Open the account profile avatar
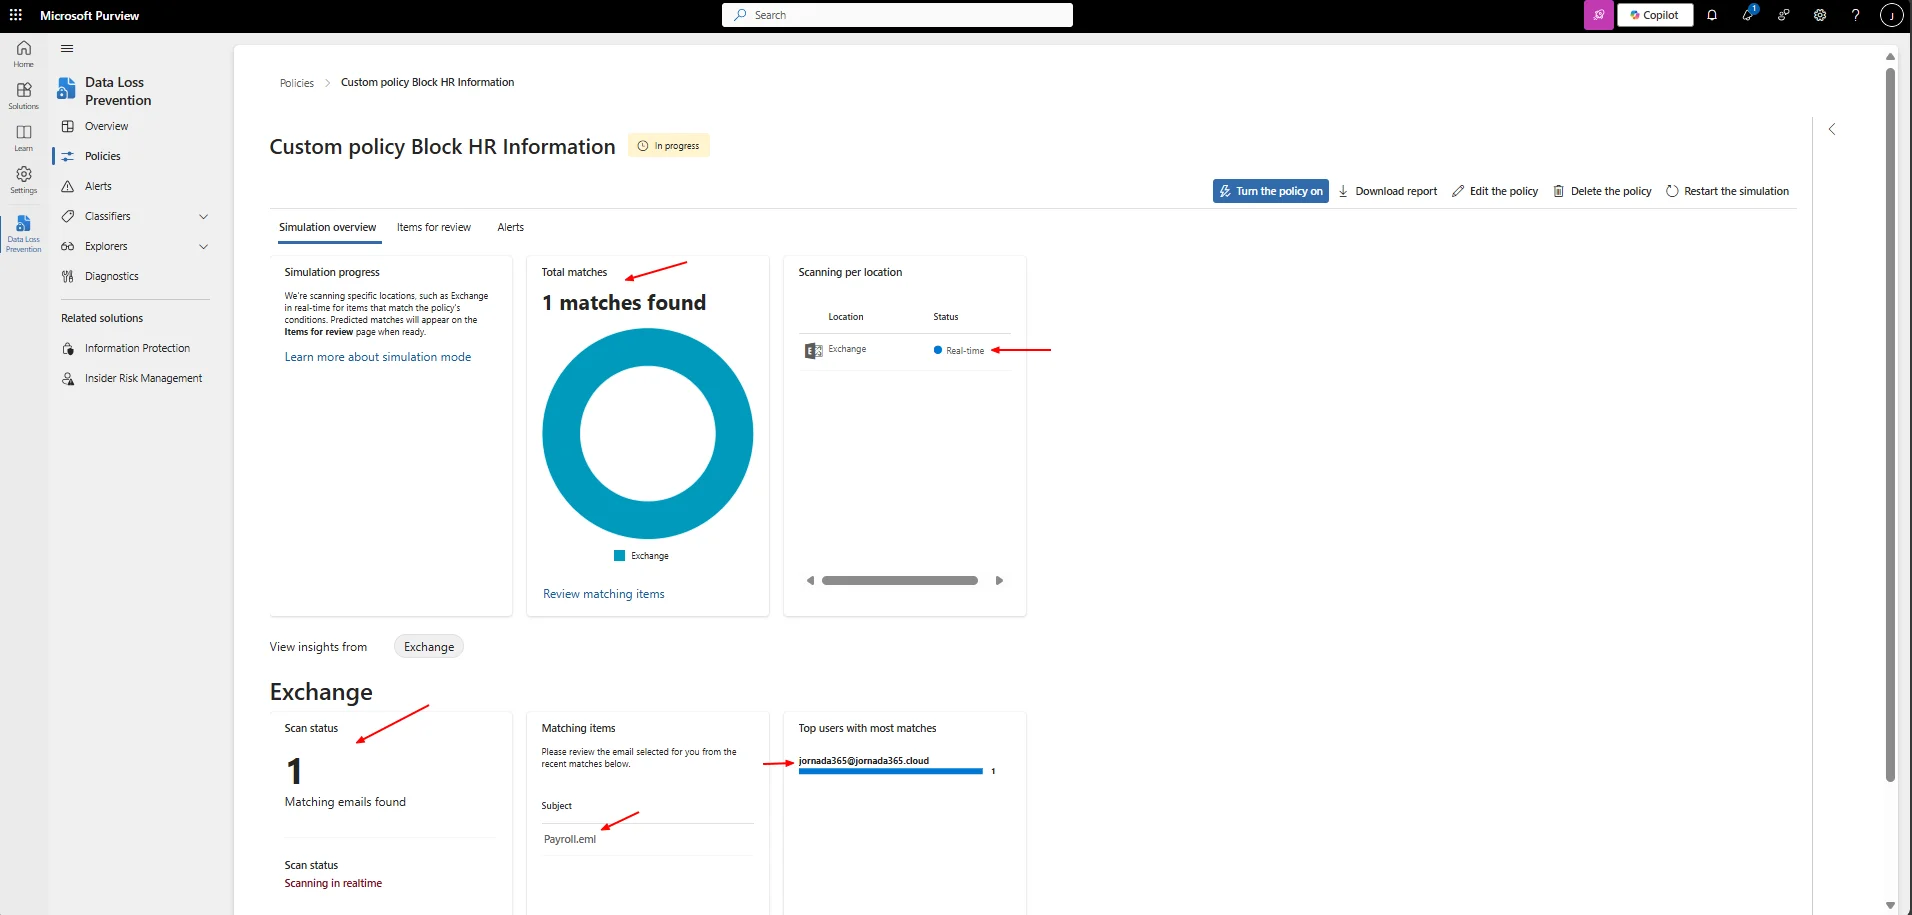 click(1891, 15)
